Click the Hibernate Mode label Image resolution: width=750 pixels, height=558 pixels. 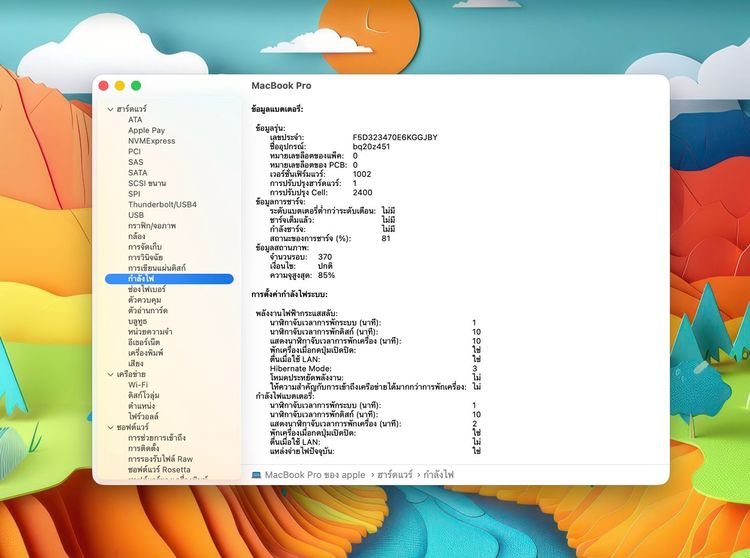click(300, 368)
